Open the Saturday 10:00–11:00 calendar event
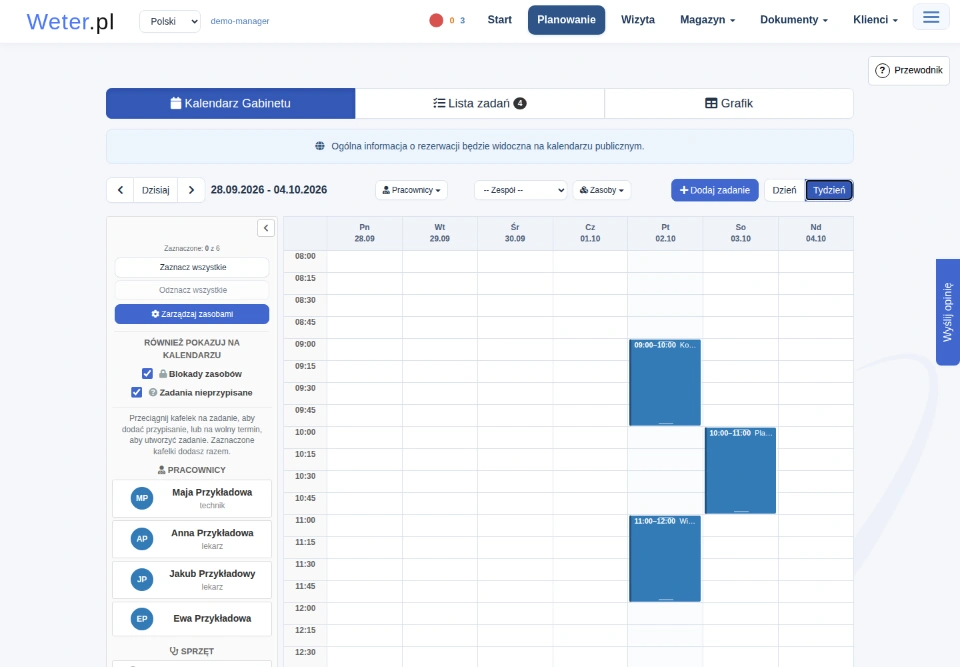Viewport: 960px width, 667px height. coord(740,470)
